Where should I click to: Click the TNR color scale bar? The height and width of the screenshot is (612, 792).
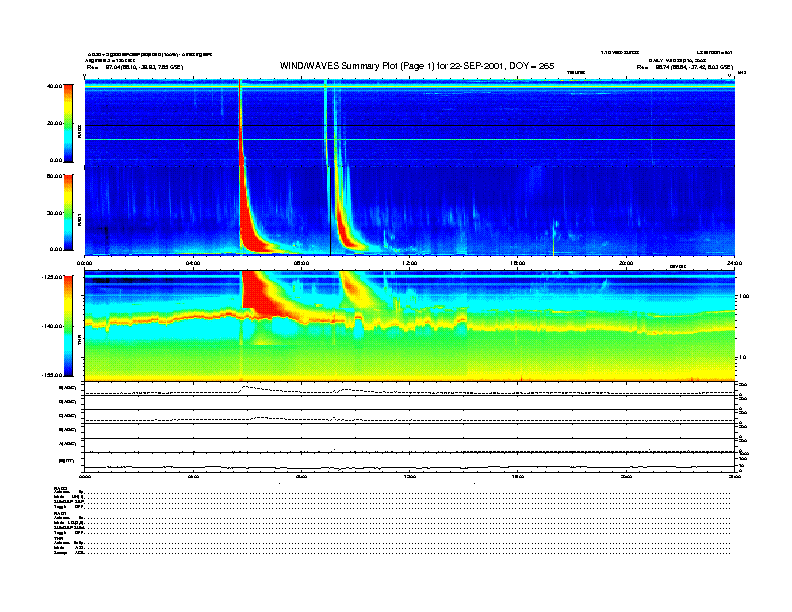(x=68, y=326)
